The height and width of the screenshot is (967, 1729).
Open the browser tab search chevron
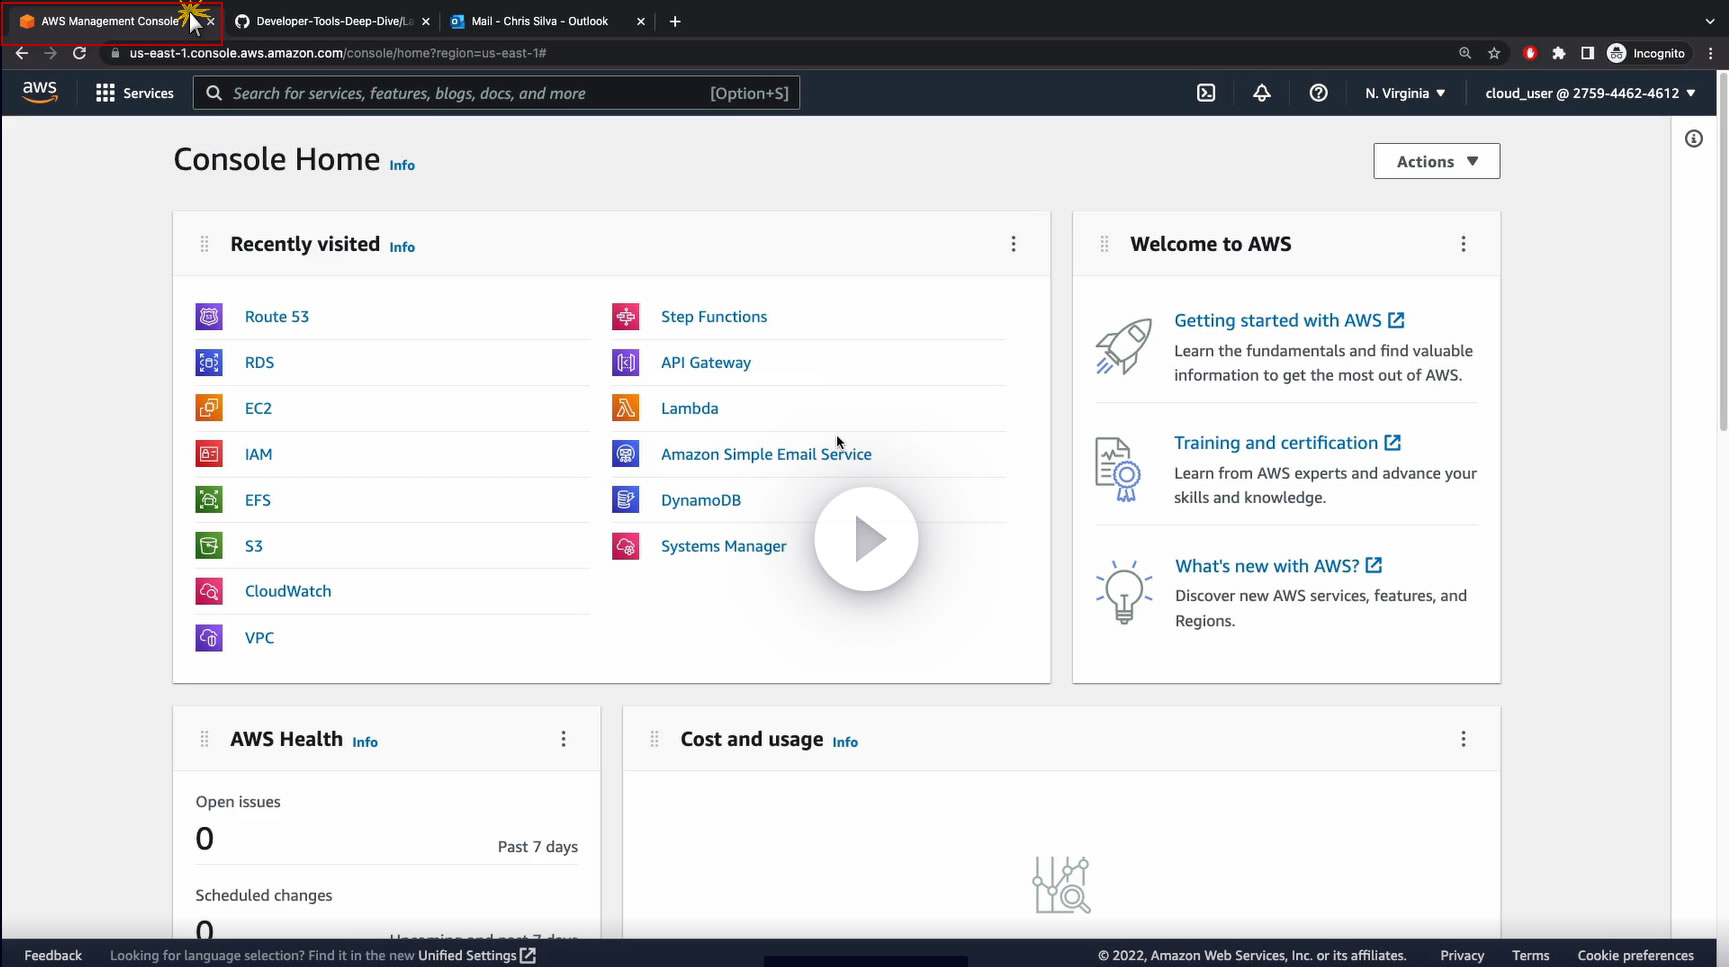pos(1710,21)
